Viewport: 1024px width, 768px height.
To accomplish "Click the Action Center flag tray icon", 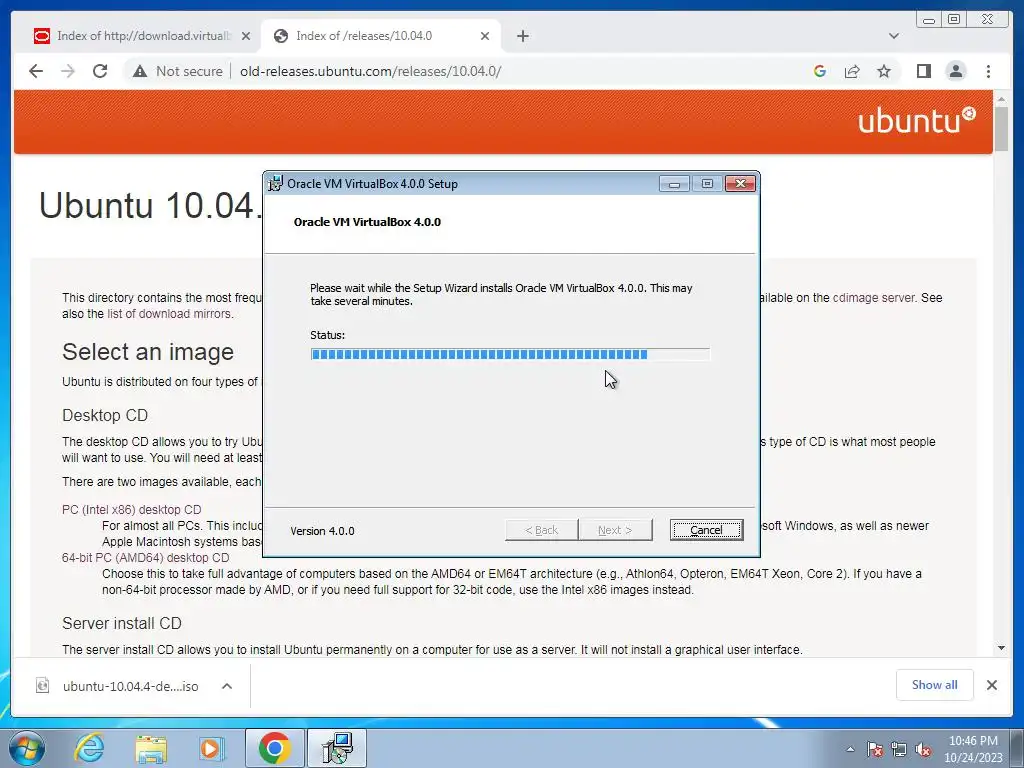I will [875, 749].
